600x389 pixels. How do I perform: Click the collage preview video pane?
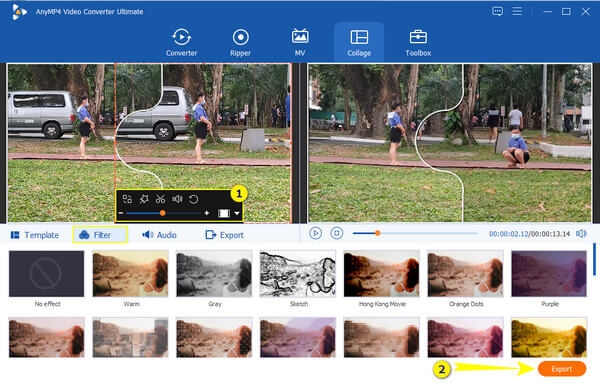tap(450, 143)
